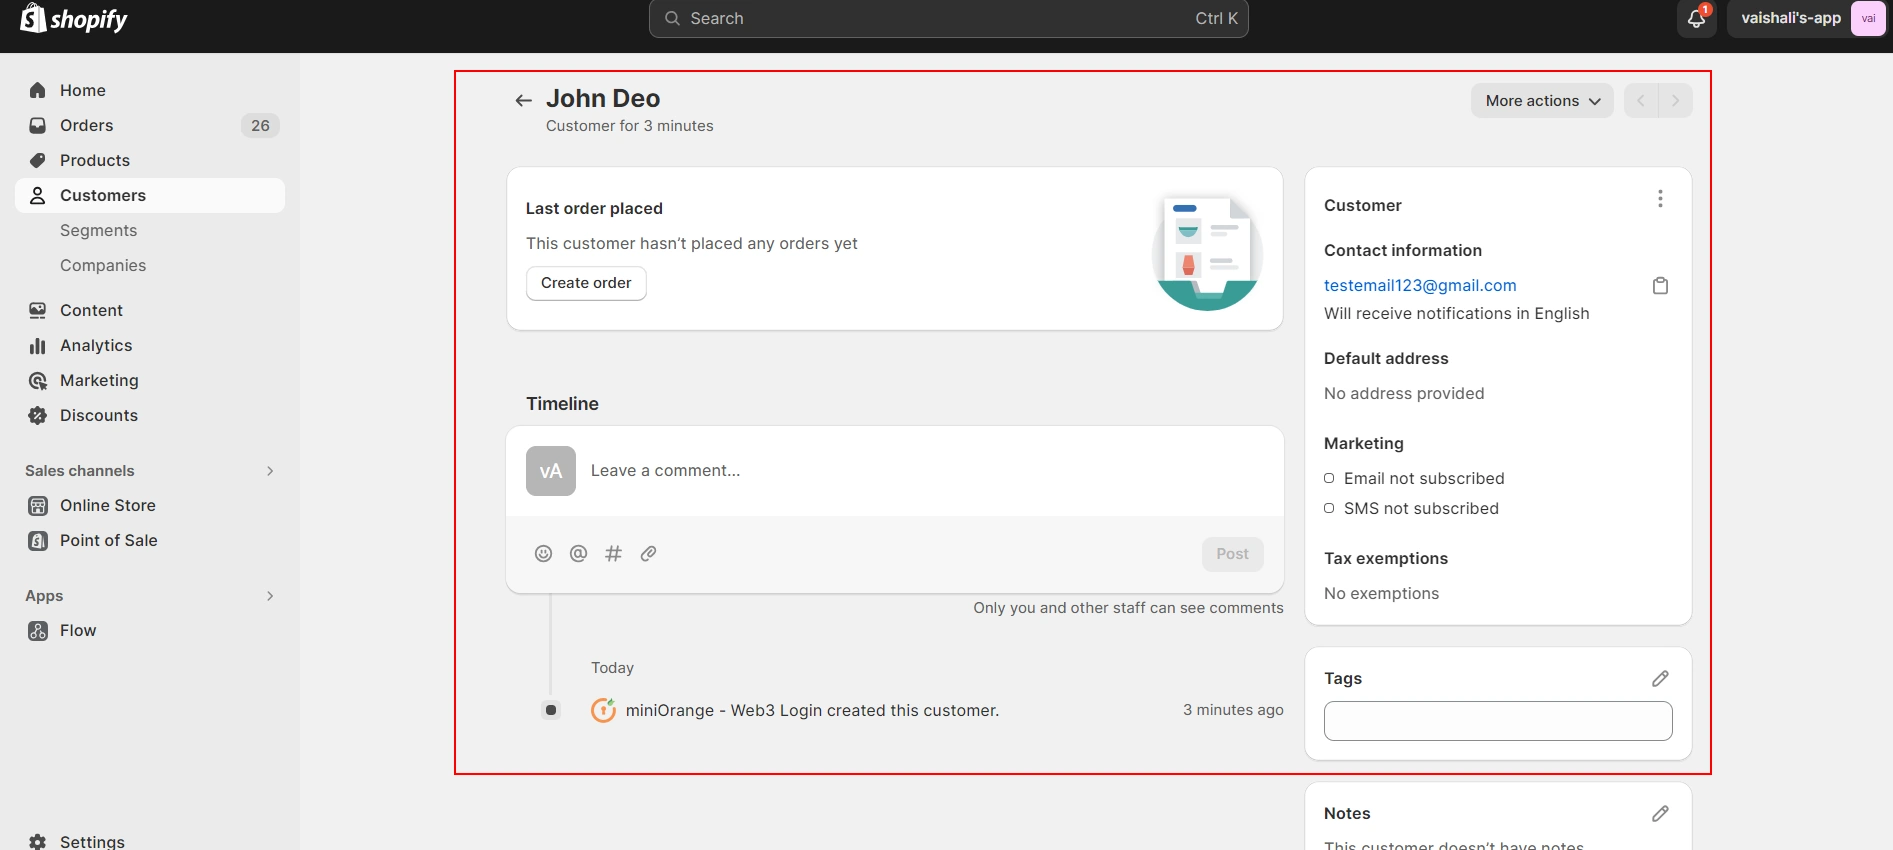The height and width of the screenshot is (850, 1893).
Task: Click the Point of Sale icon
Action: [38, 540]
